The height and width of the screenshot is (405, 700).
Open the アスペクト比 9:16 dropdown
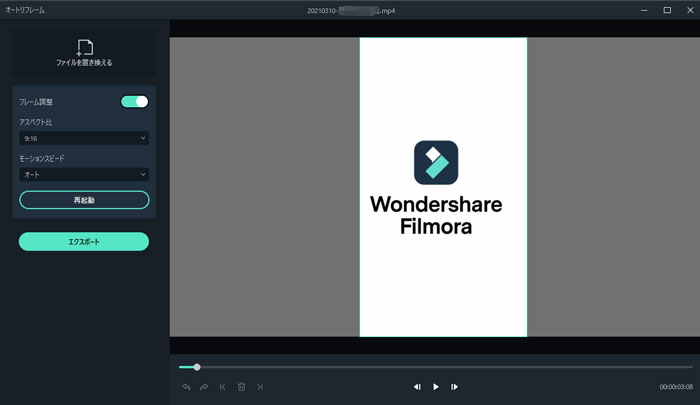(84, 138)
